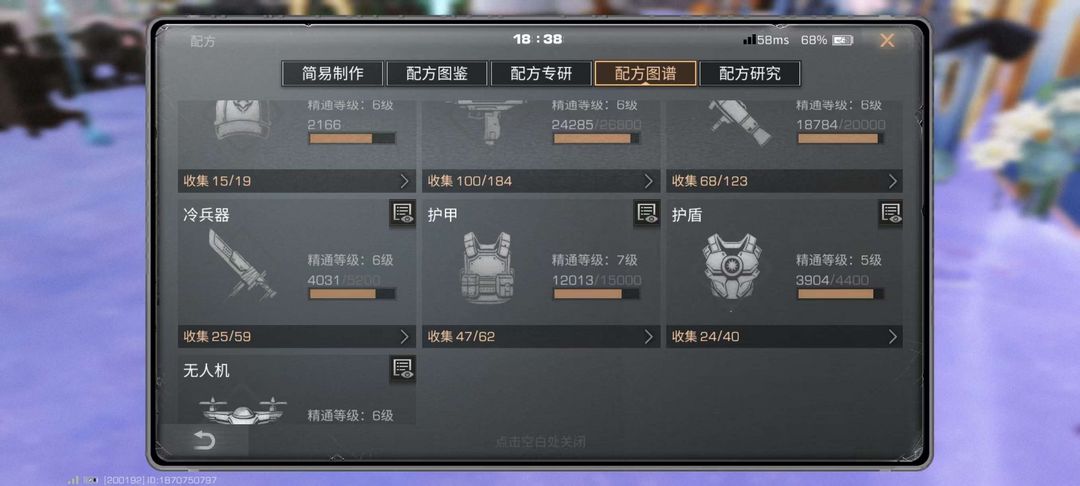Expand the 收集 100/184 row
Screen dimensions: 1080x486
coord(541,182)
